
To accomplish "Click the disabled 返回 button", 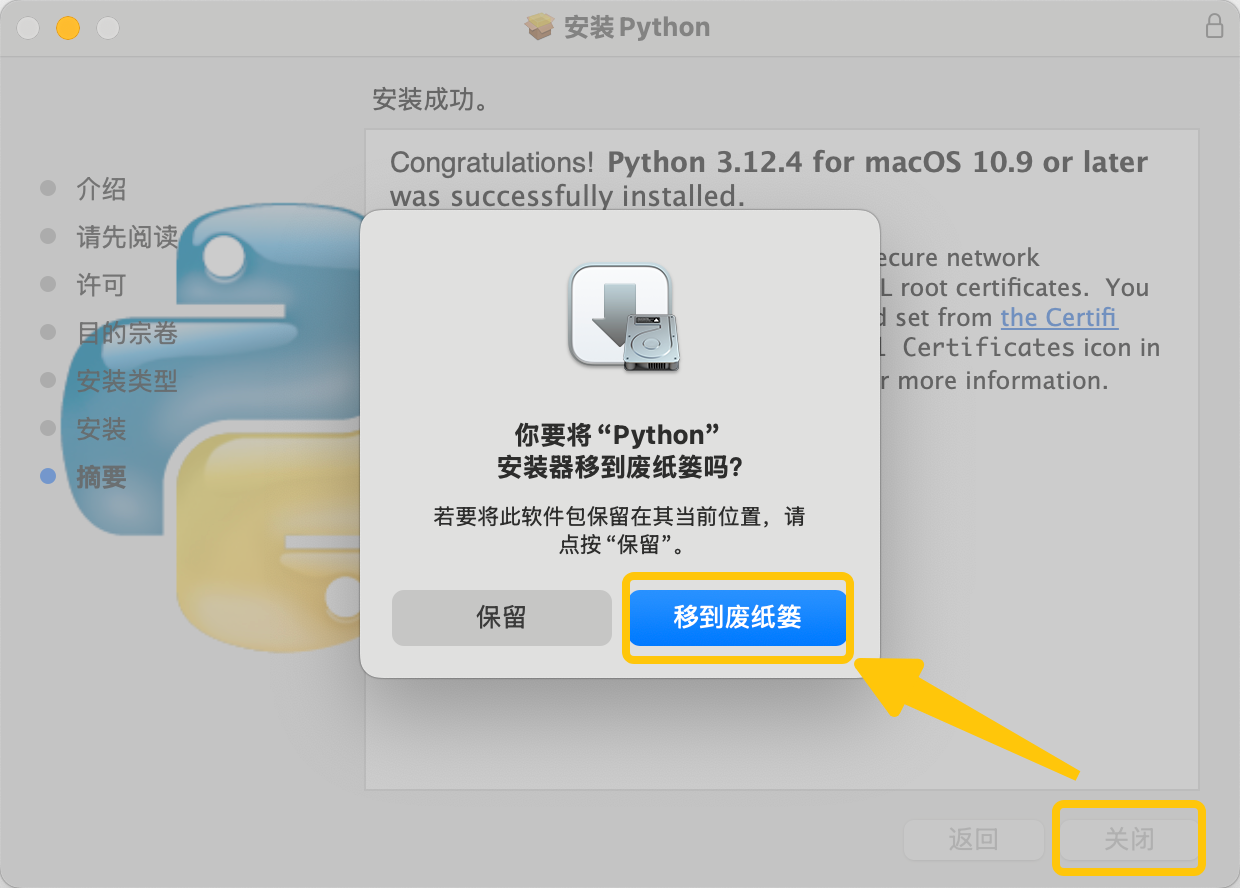I will tap(973, 839).
